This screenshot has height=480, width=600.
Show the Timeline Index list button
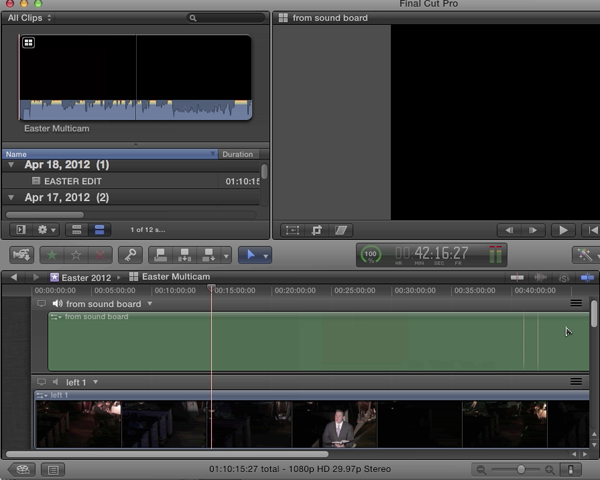tap(53, 470)
